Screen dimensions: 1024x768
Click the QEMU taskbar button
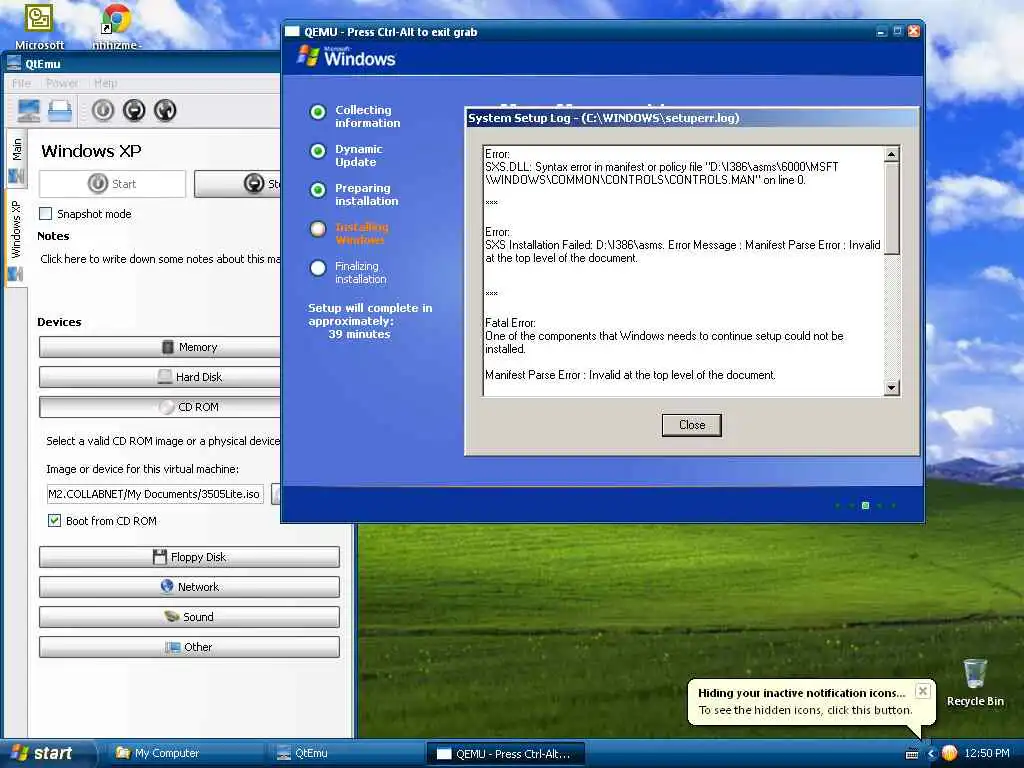click(505, 754)
